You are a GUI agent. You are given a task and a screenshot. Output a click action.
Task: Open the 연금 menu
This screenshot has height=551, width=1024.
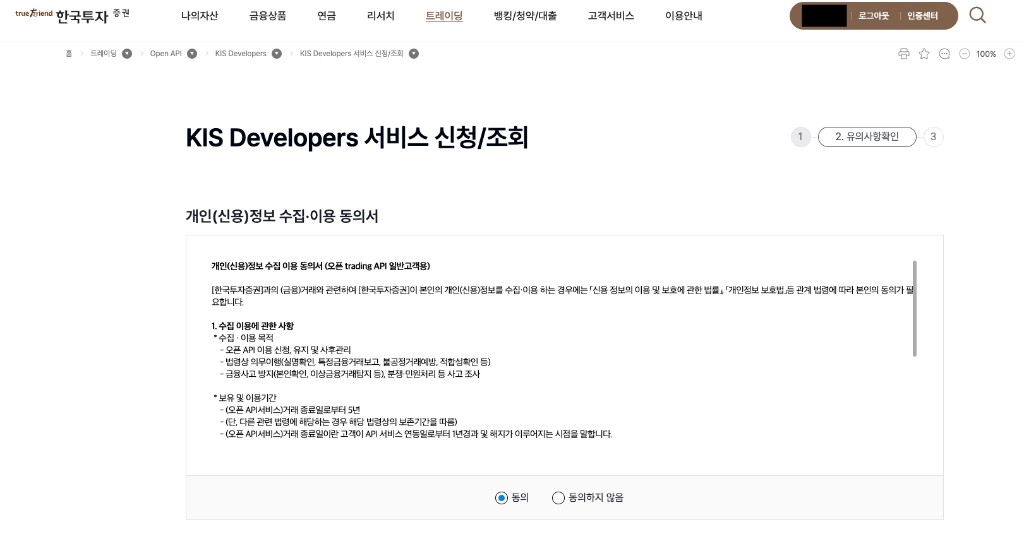click(x=327, y=16)
